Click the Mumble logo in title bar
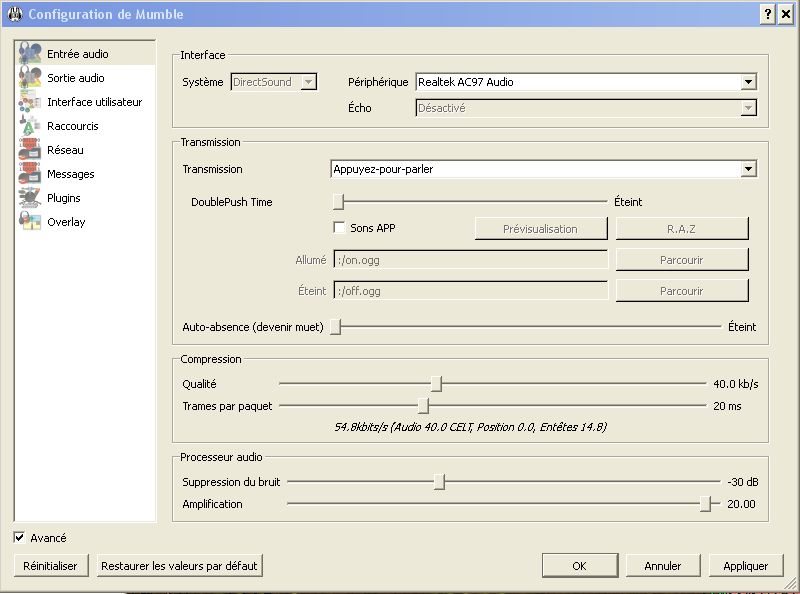The image size is (800, 594). pos(15,14)
